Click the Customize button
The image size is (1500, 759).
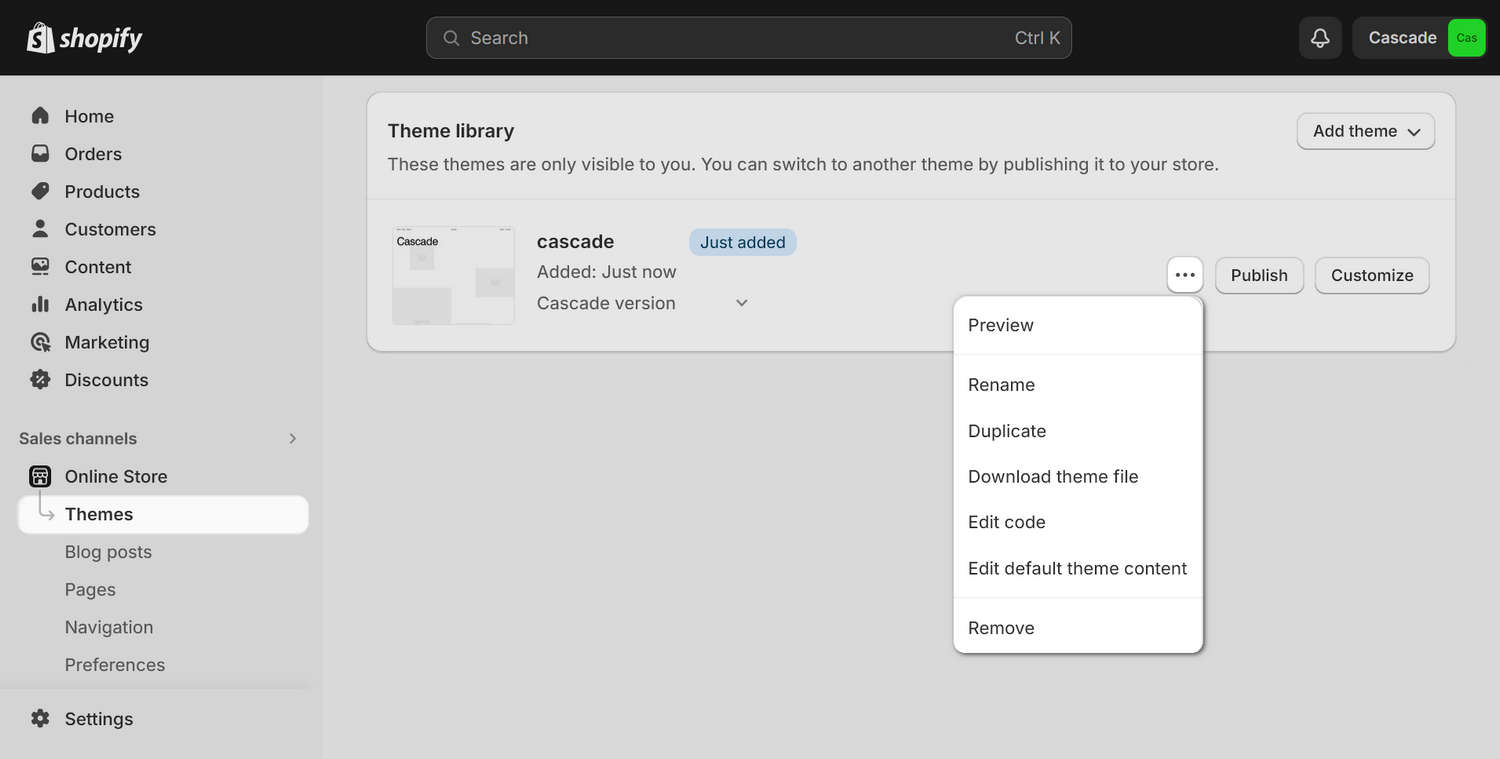[1372, 275]
